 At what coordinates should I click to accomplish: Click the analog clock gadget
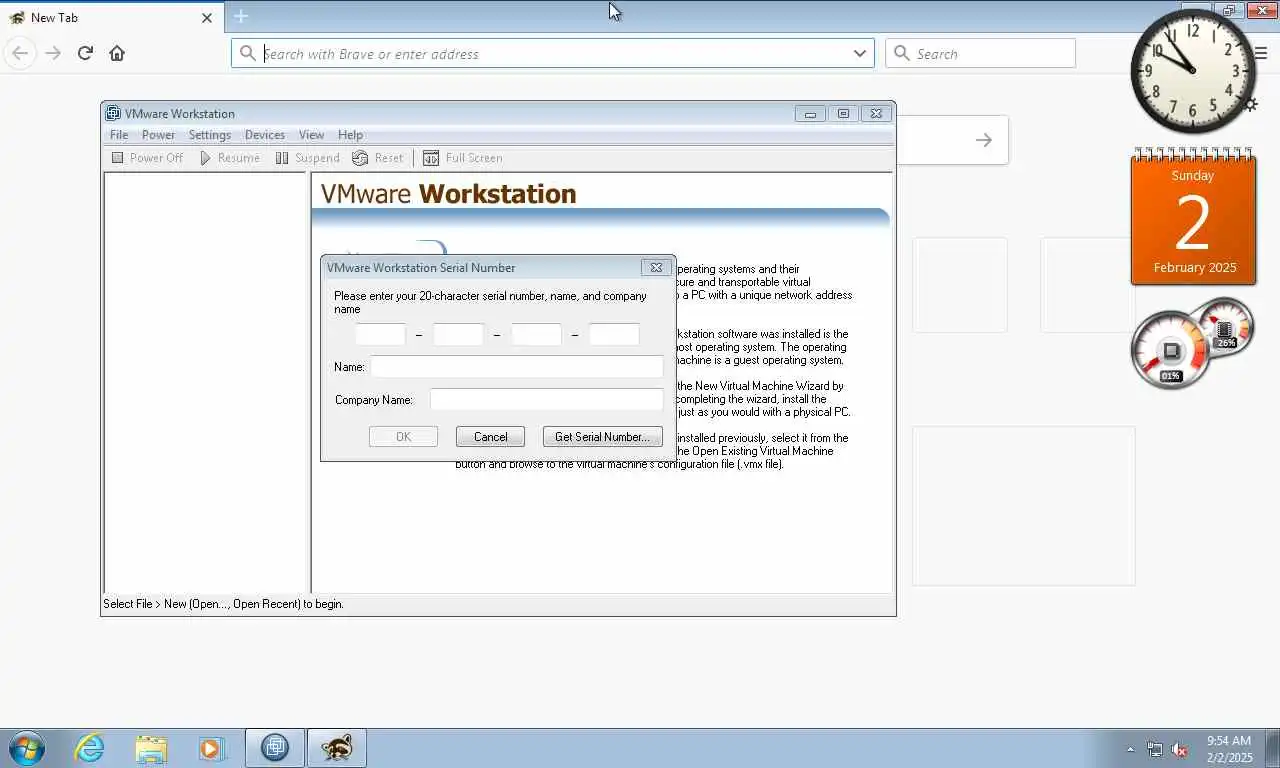point(1192,72)
